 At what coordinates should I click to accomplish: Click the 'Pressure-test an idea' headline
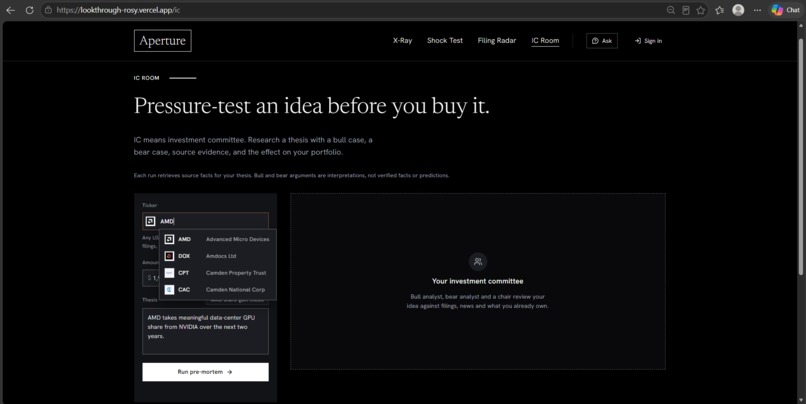click(x=312, y=106)
